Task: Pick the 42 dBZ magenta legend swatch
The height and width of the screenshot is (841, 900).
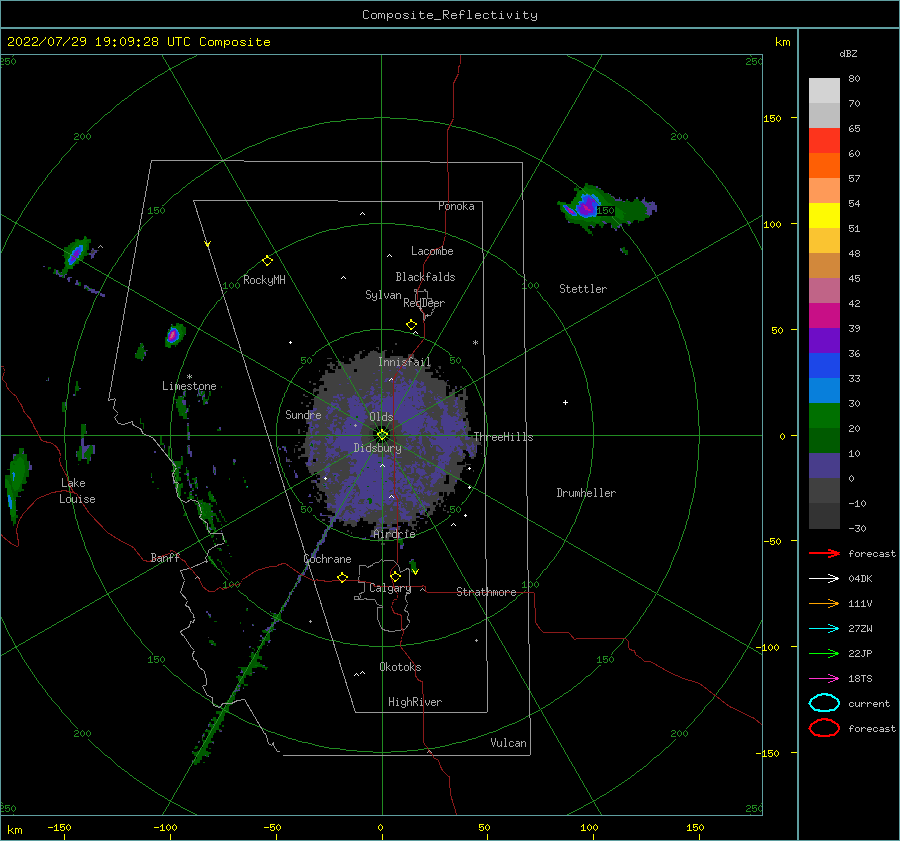Action: 824,315
